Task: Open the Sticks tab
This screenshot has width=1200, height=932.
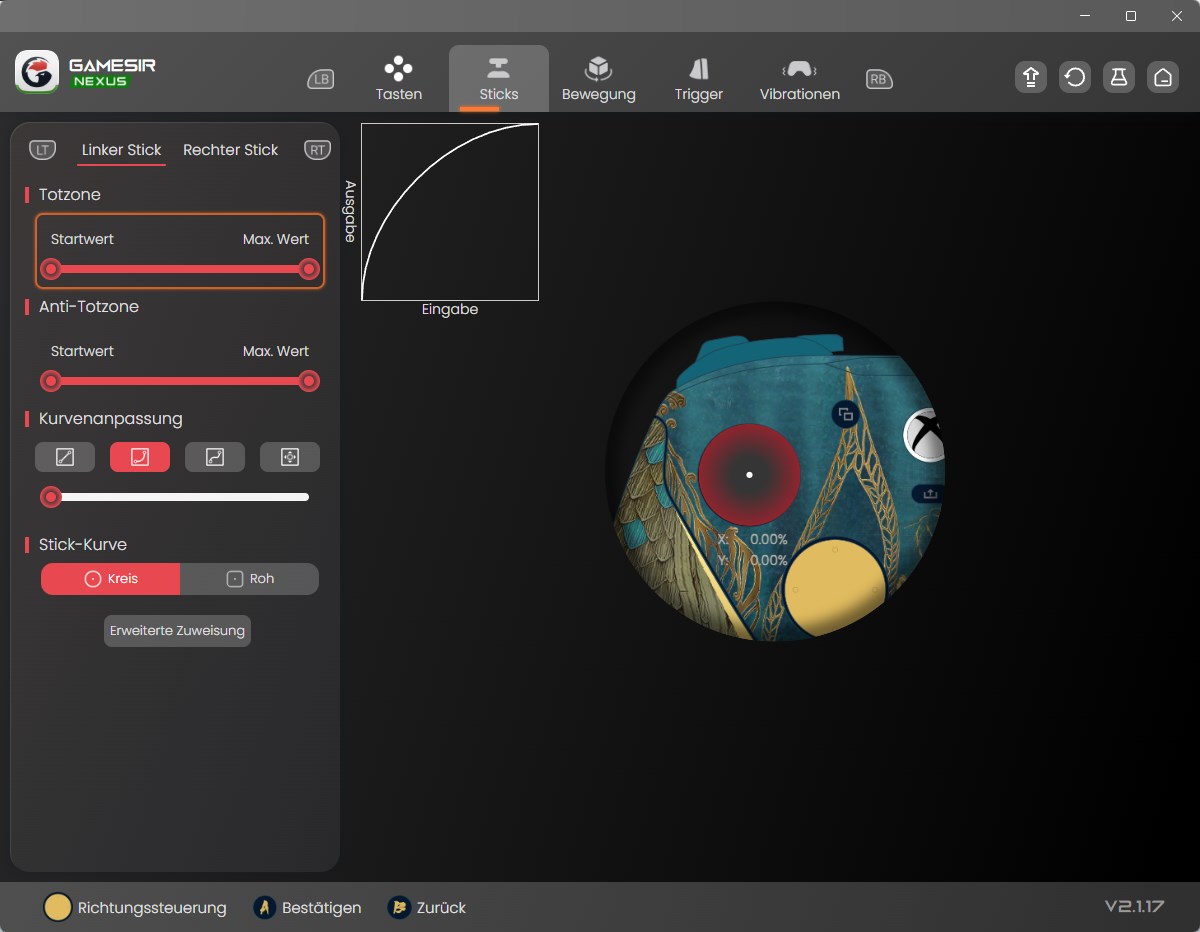Action: [499, 79]
